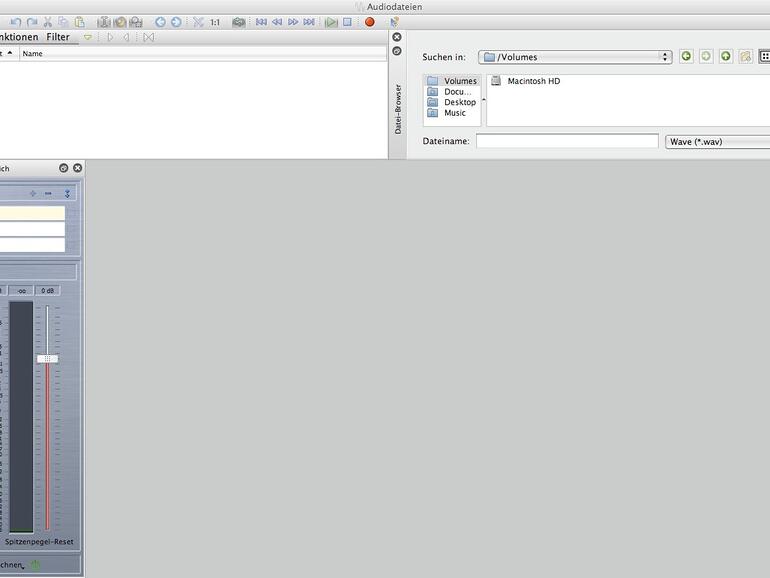Click the yellow down-triangle filter icon
The image size is (770, 578).
point(88,37)
